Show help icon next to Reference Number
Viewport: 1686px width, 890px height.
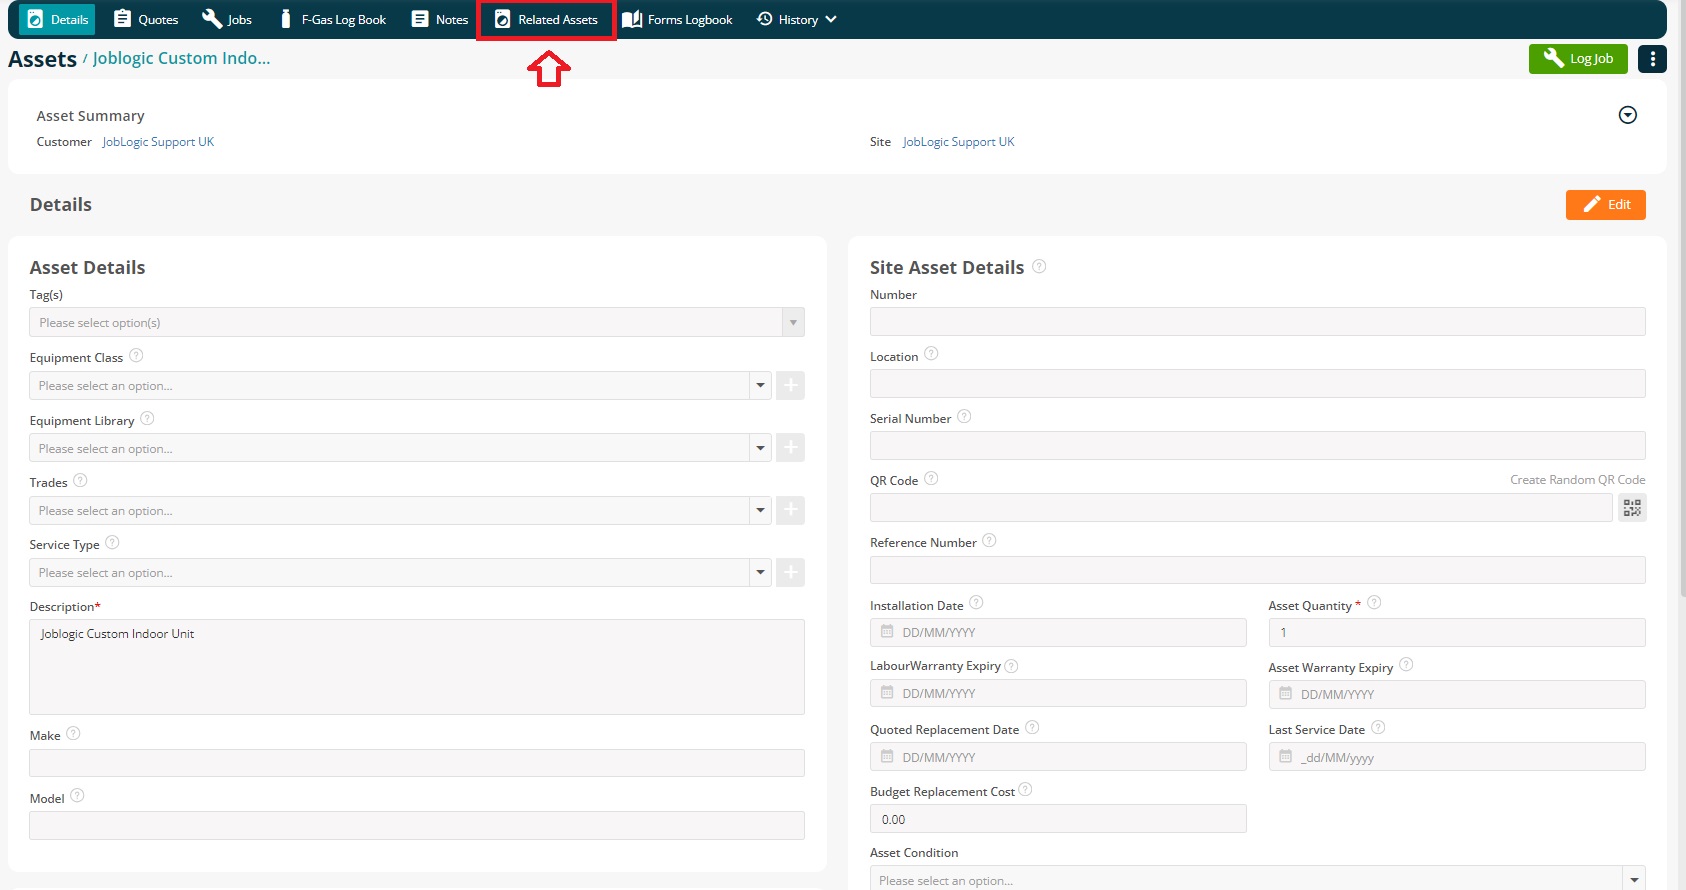click(x=989, y=540)
